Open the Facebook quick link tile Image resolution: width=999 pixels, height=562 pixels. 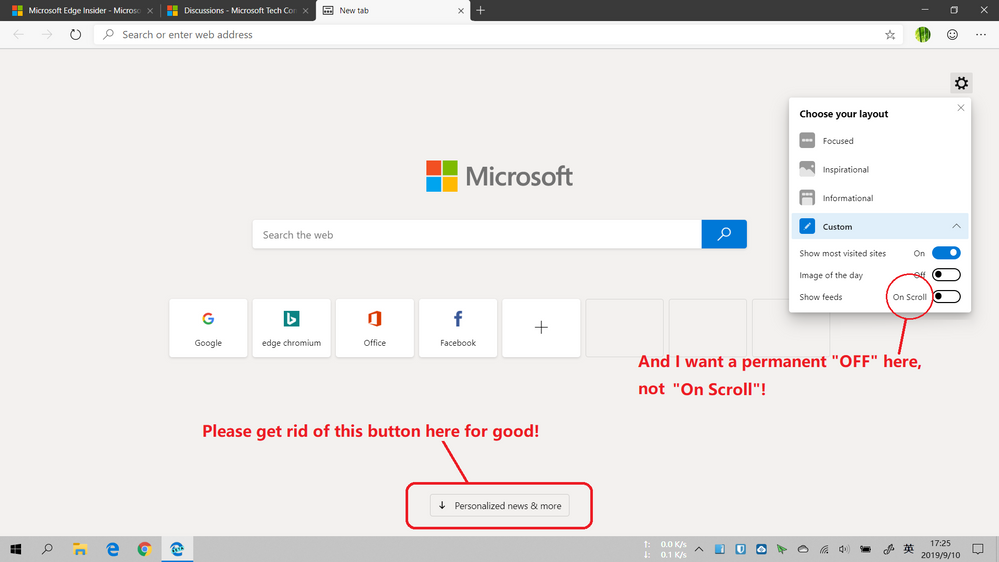pyautogui.click(x=457, y=328)
